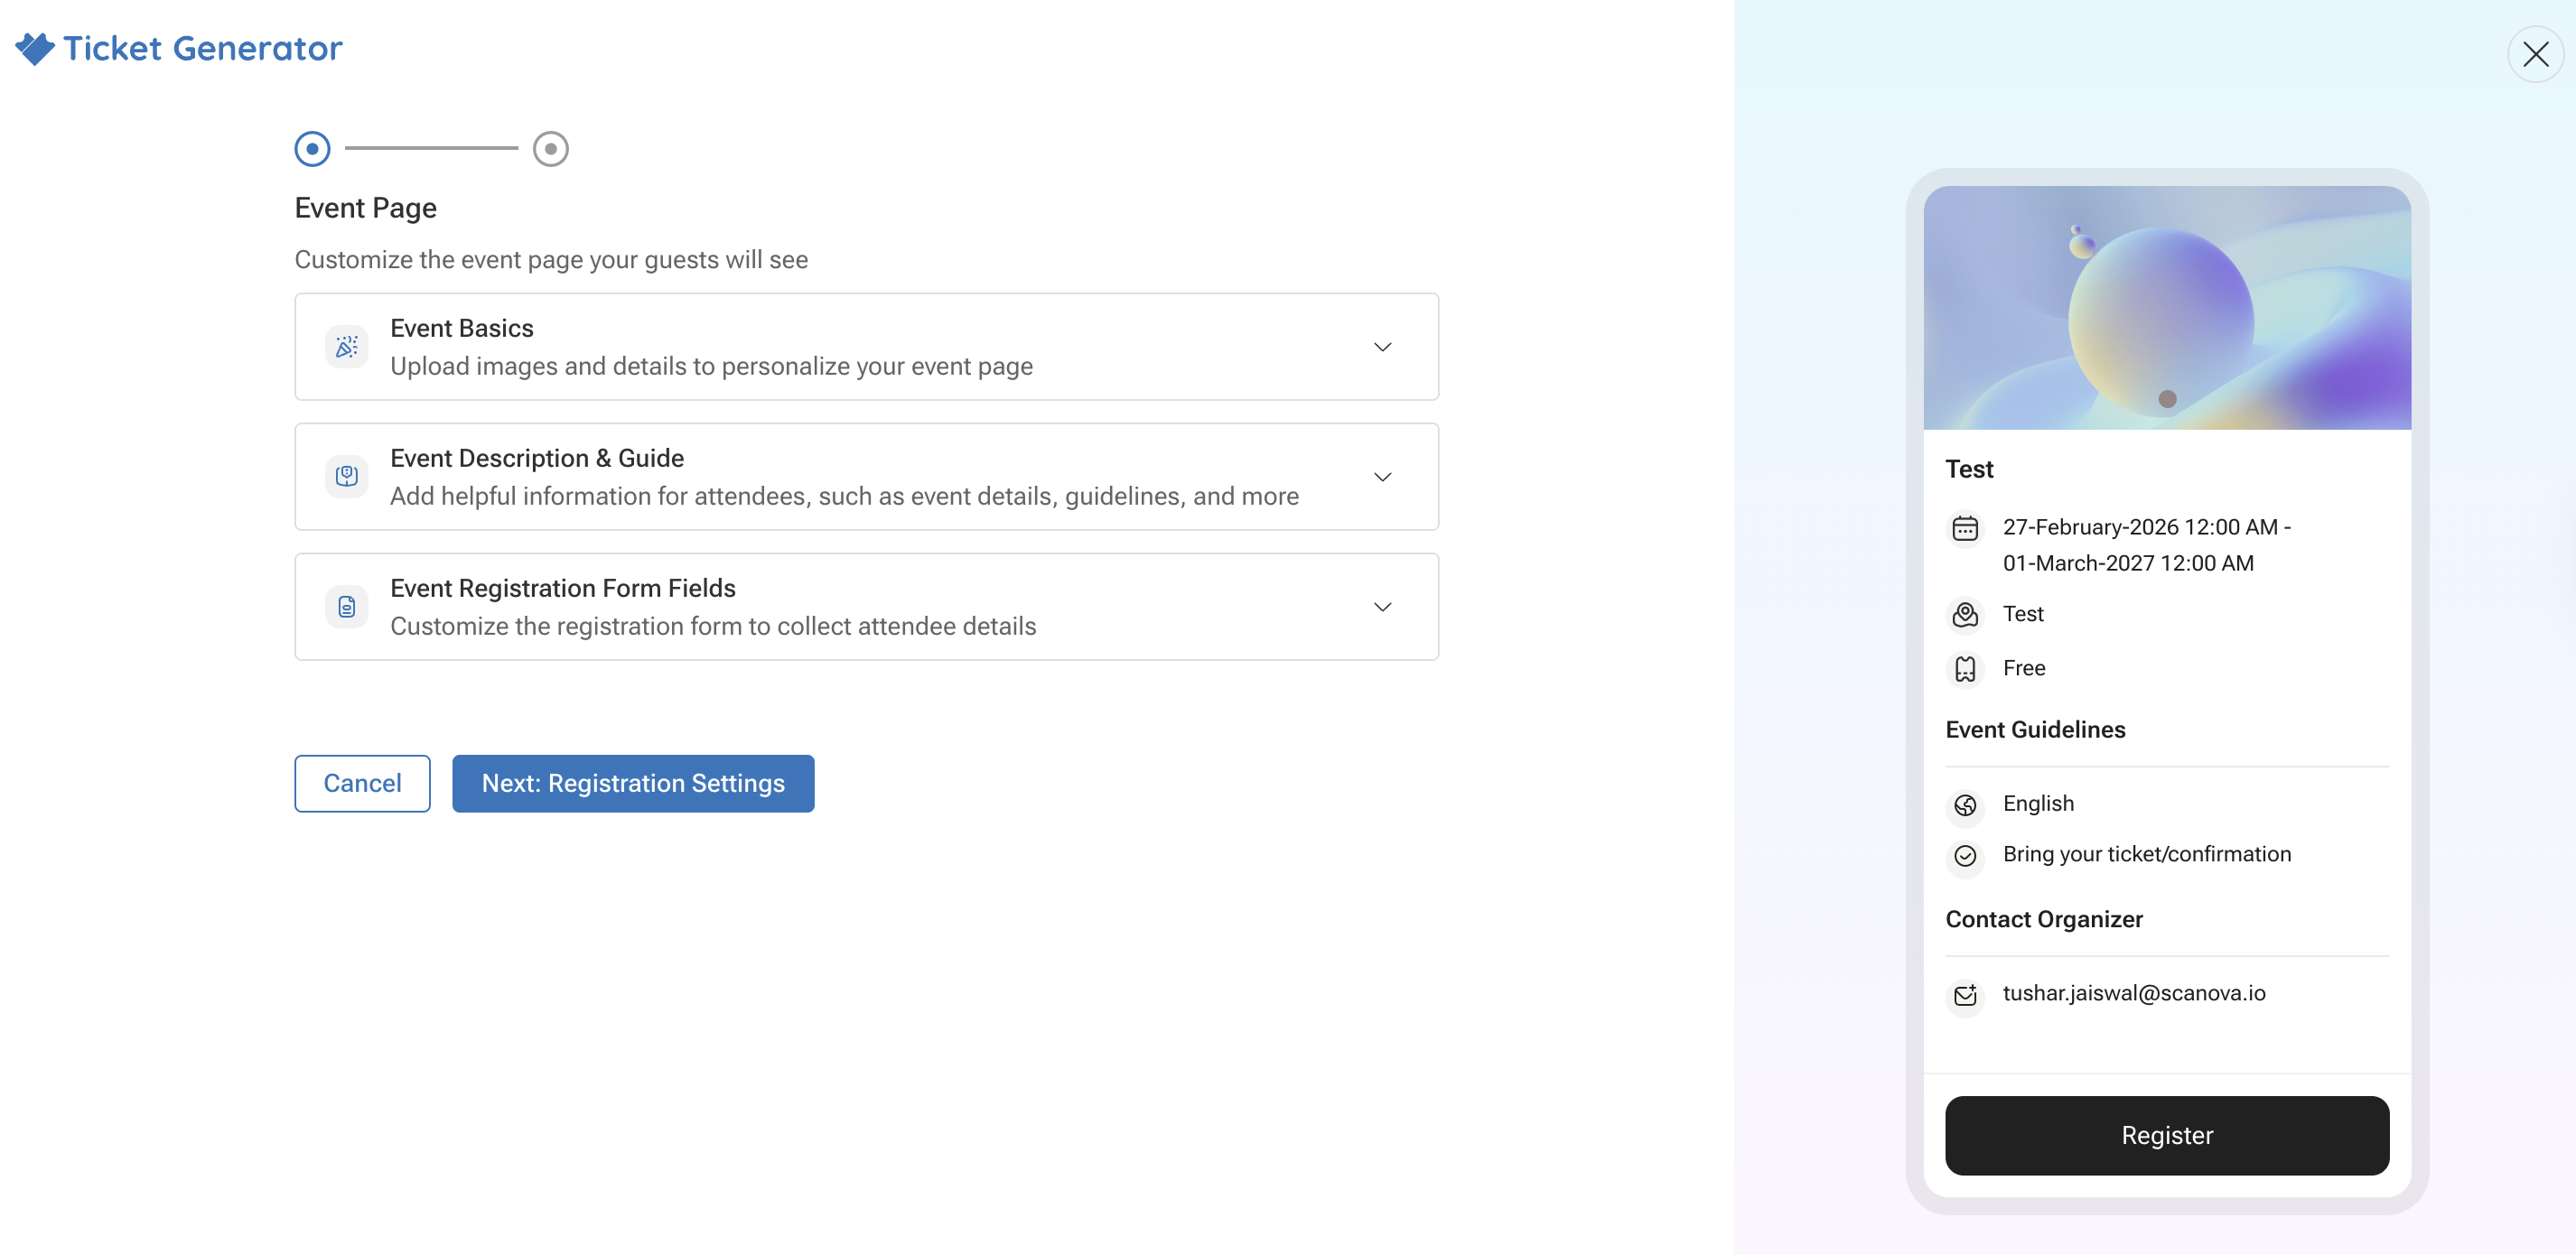Expand Event Registration Form Fields chevron

[x=1382, y=606]
